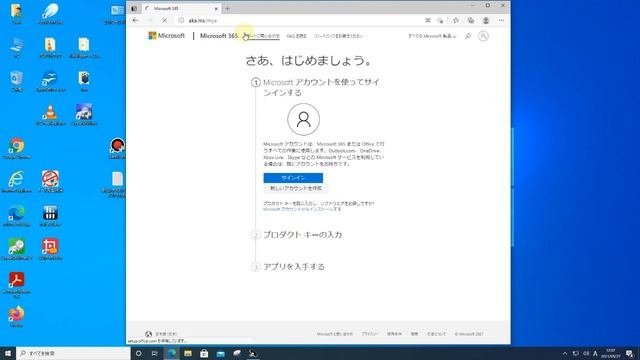Click the large profile avatar circle
640x360 pixels.
click(x=304, y=119)
